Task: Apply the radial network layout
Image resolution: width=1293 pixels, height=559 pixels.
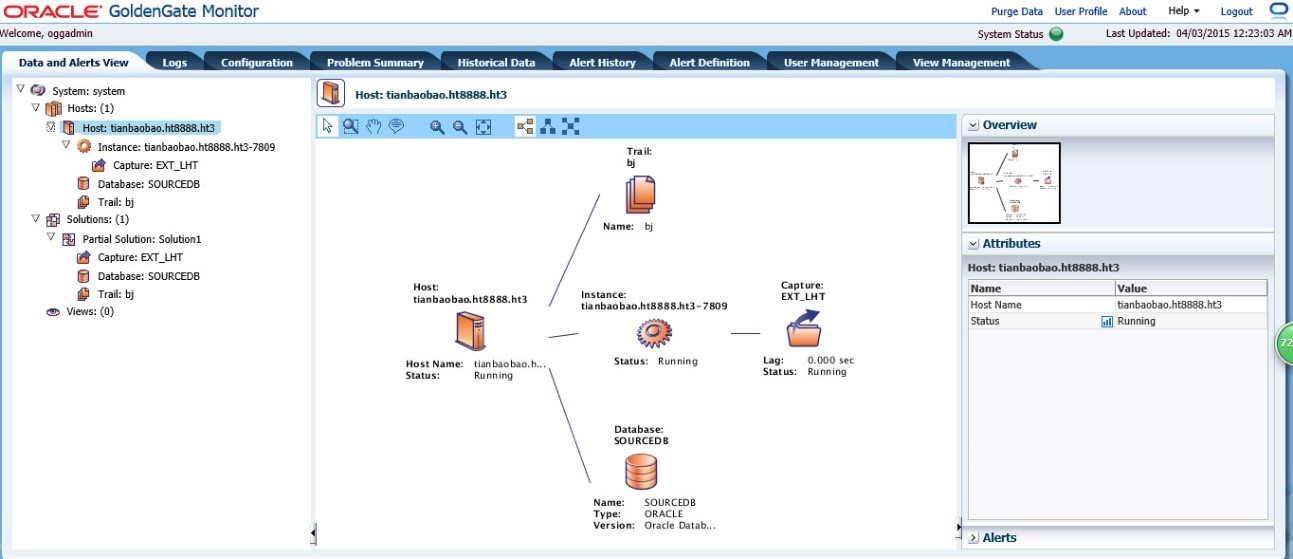Action: coord(571,126)
